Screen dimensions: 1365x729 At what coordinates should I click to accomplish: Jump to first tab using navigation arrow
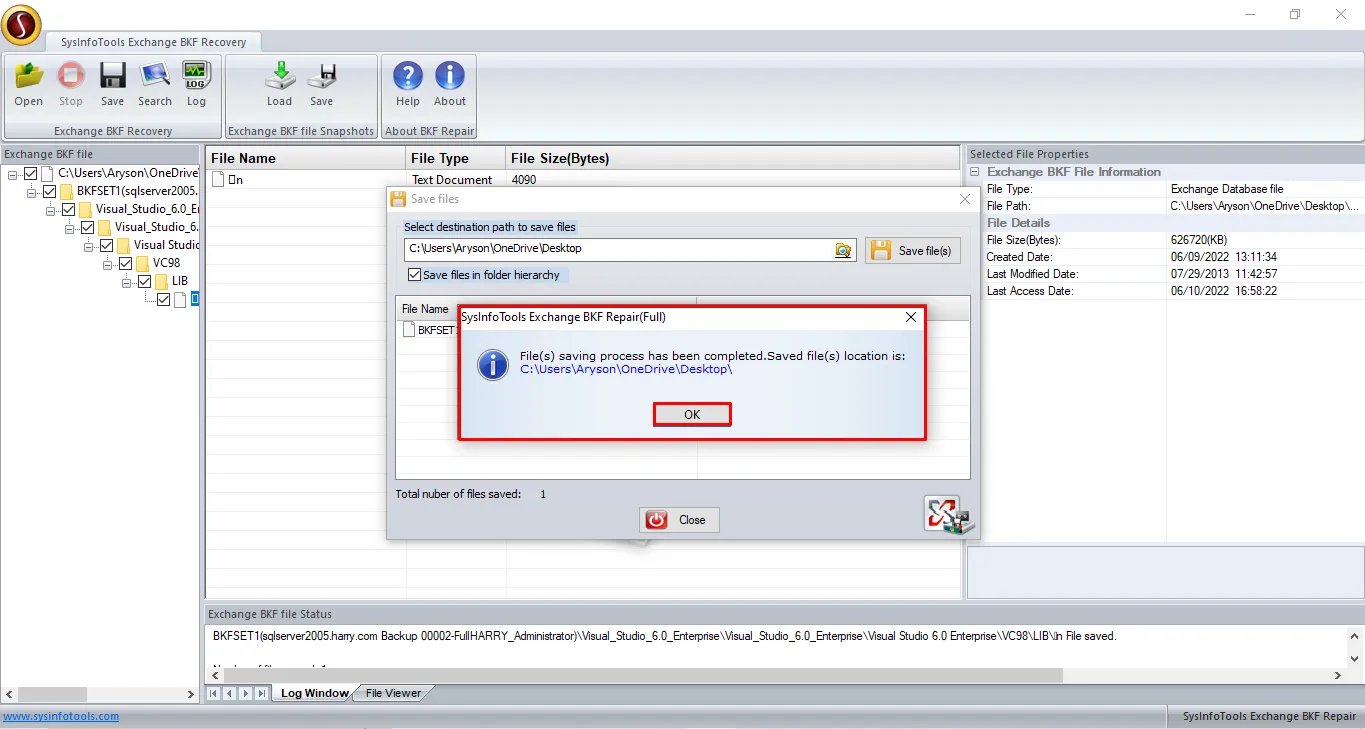pyautogui.click(x=214, y=693)
